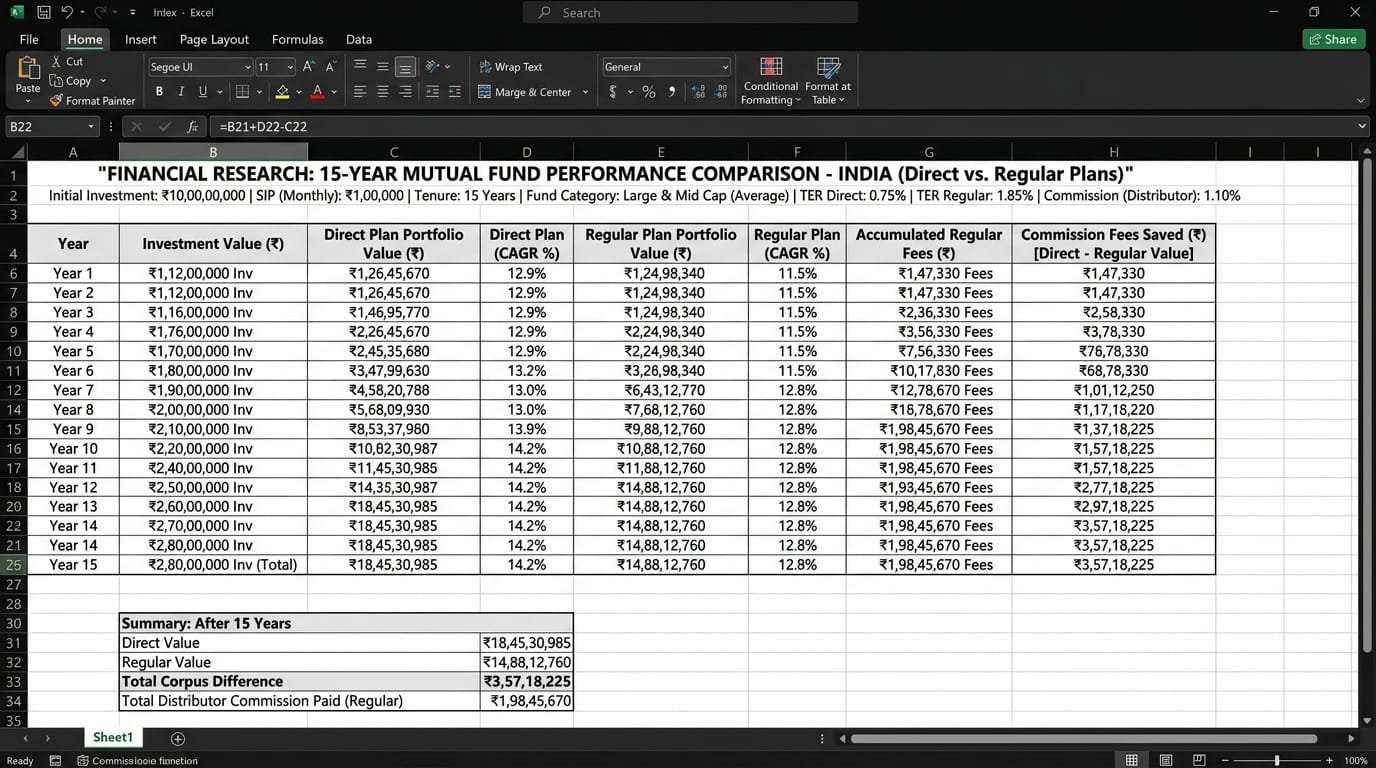Screen dimensions: 1376x768
Task: Click the Fill Color yellow swatch
Action: pyautogui.click(x=282, y=92)
